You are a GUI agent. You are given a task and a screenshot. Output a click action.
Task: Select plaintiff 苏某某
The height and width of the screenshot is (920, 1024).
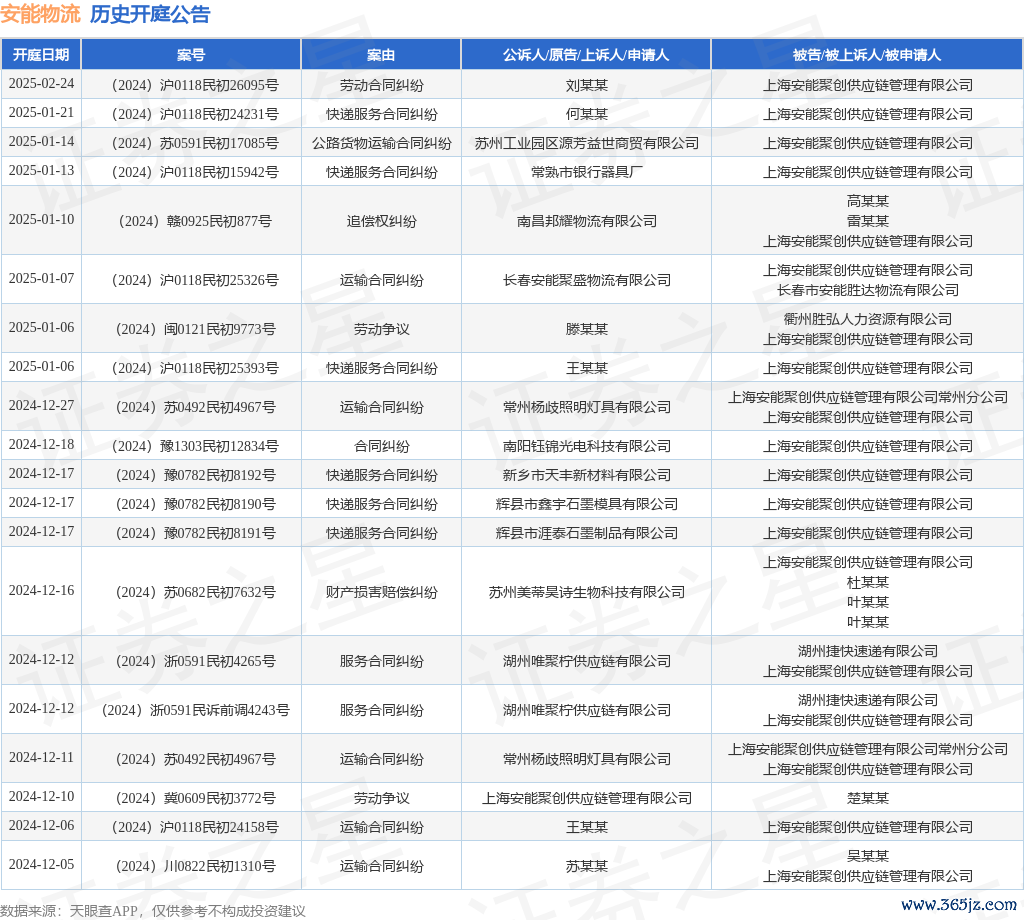[586, 866]
